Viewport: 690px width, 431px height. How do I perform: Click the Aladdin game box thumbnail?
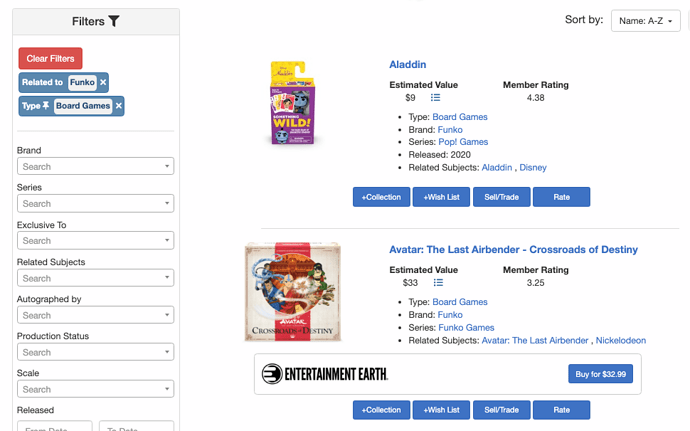292,102
